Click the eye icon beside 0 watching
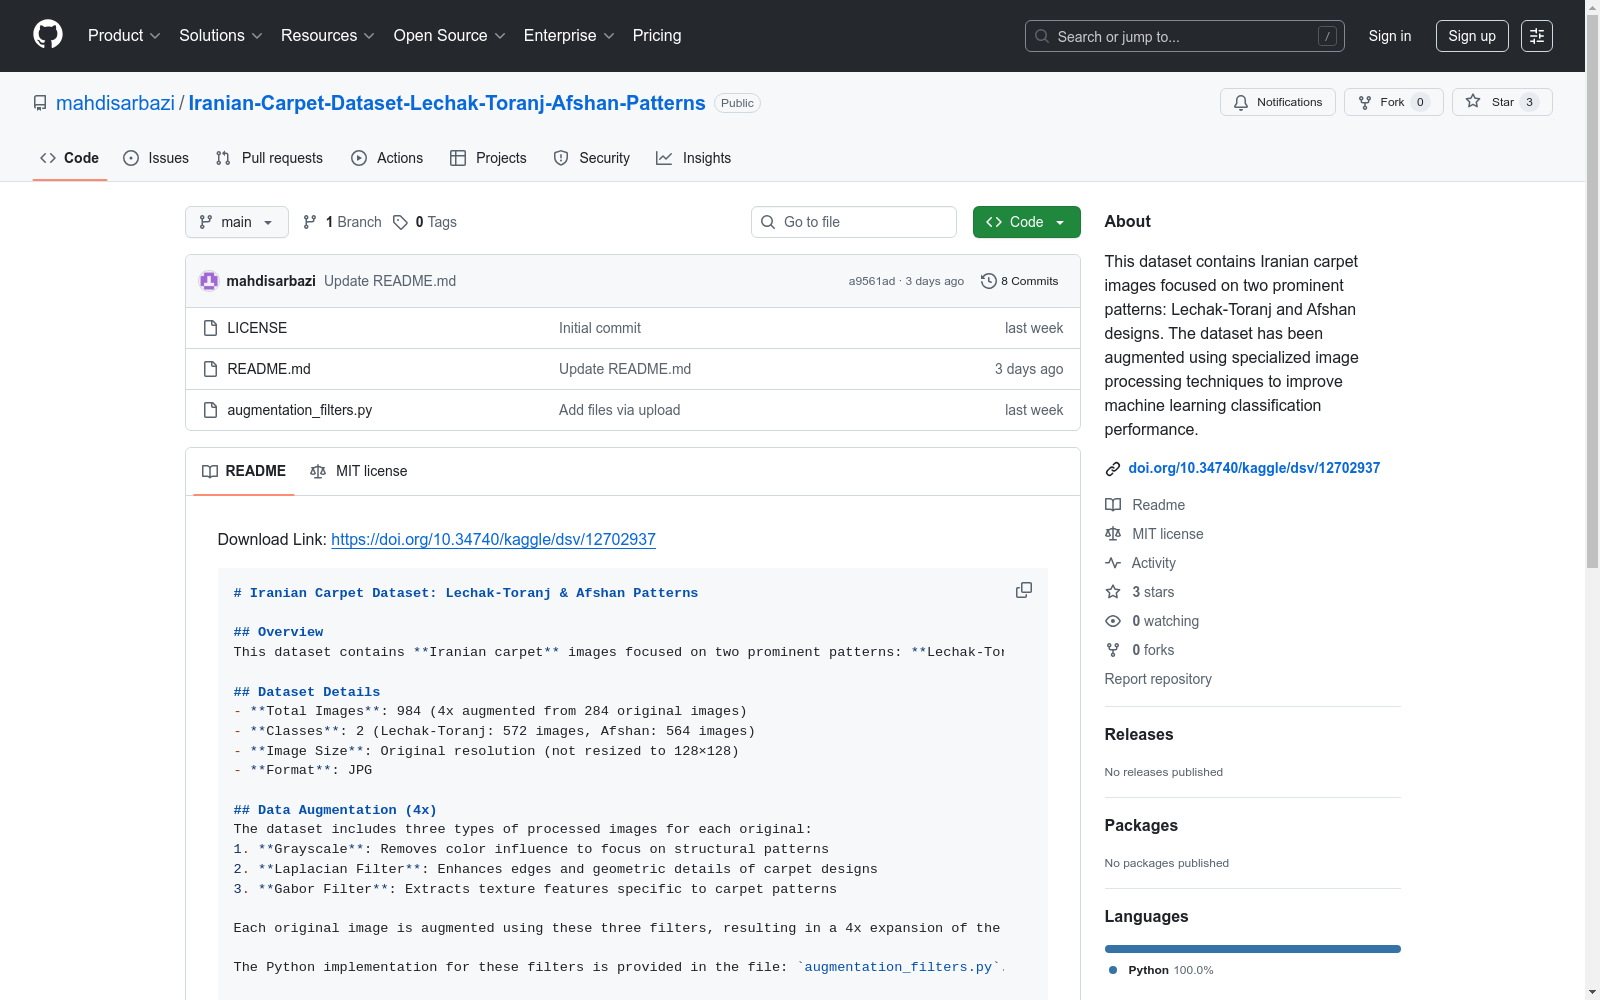 [1113, 621]
